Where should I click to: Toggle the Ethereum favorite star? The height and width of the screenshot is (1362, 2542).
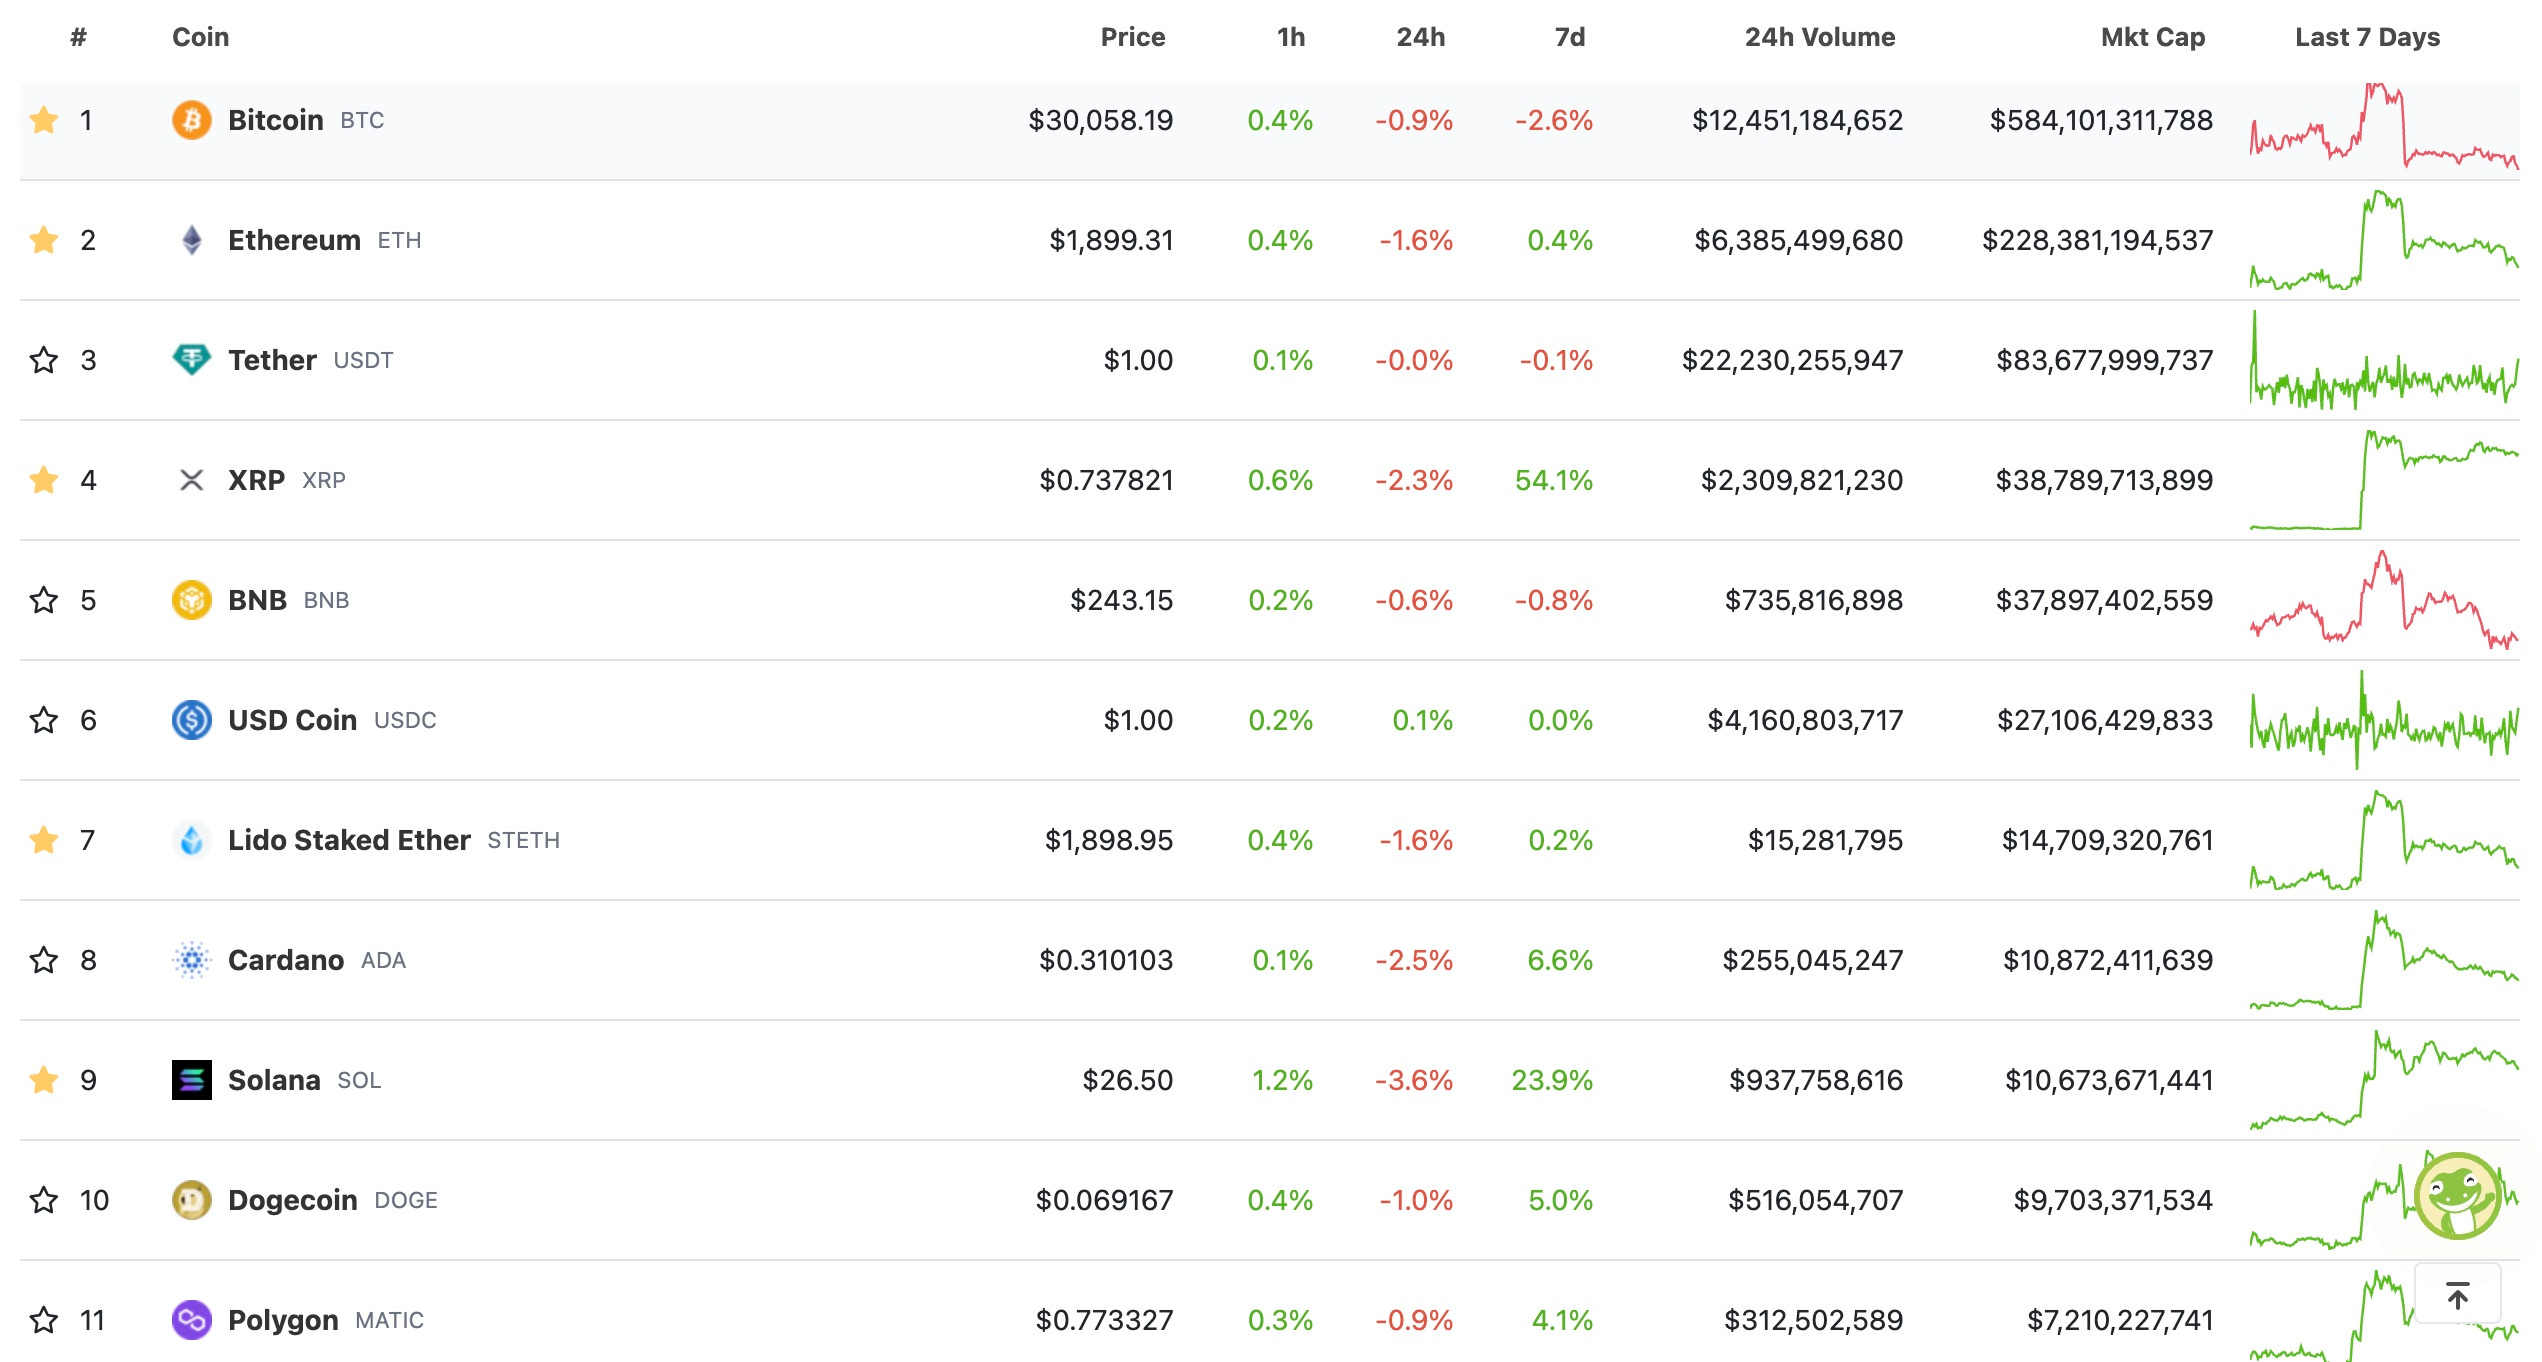(x=44, y=240)
